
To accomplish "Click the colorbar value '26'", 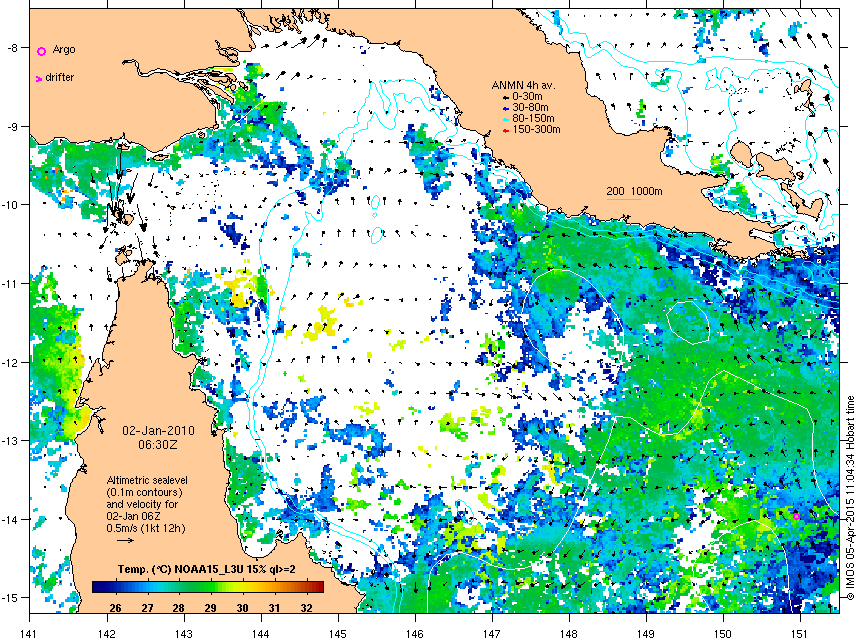I will click(115, 608).
